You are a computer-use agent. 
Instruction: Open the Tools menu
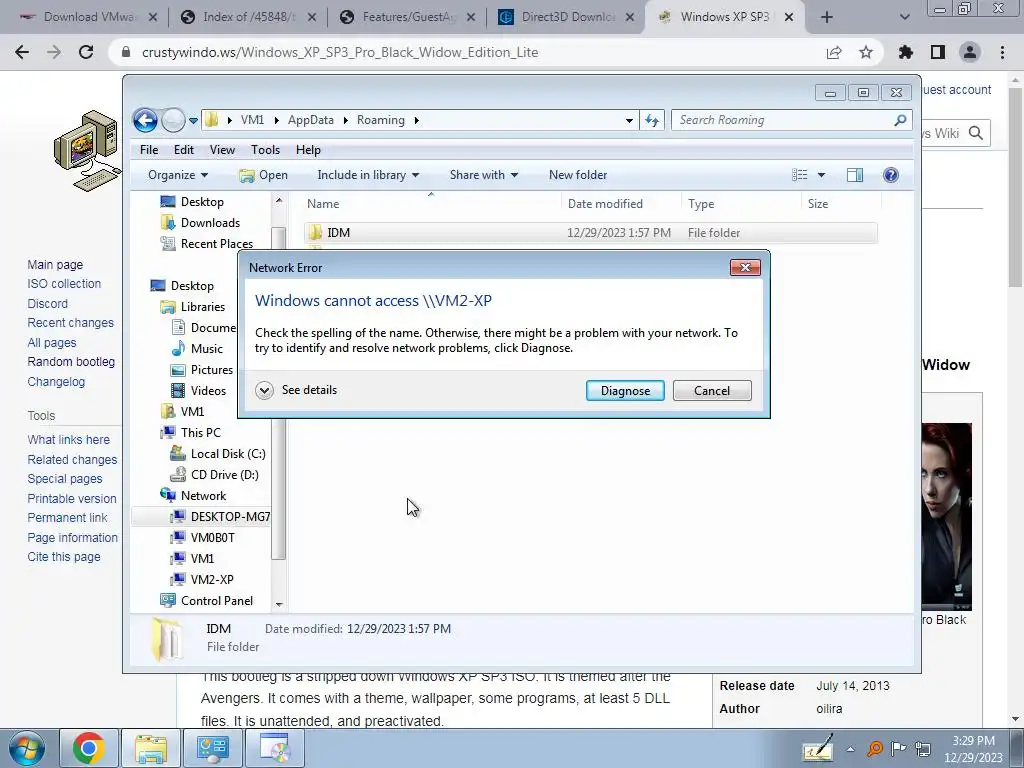coord(265,150)
